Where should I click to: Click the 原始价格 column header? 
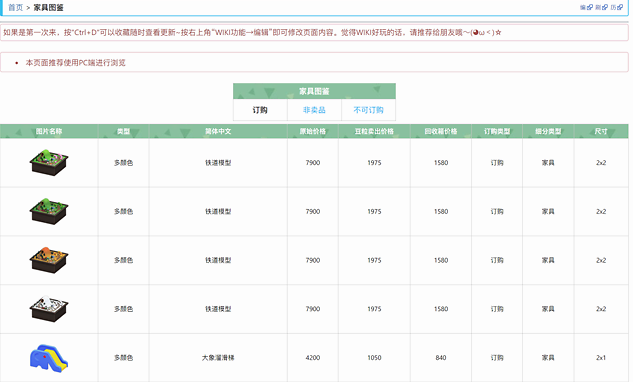(313, 131)
